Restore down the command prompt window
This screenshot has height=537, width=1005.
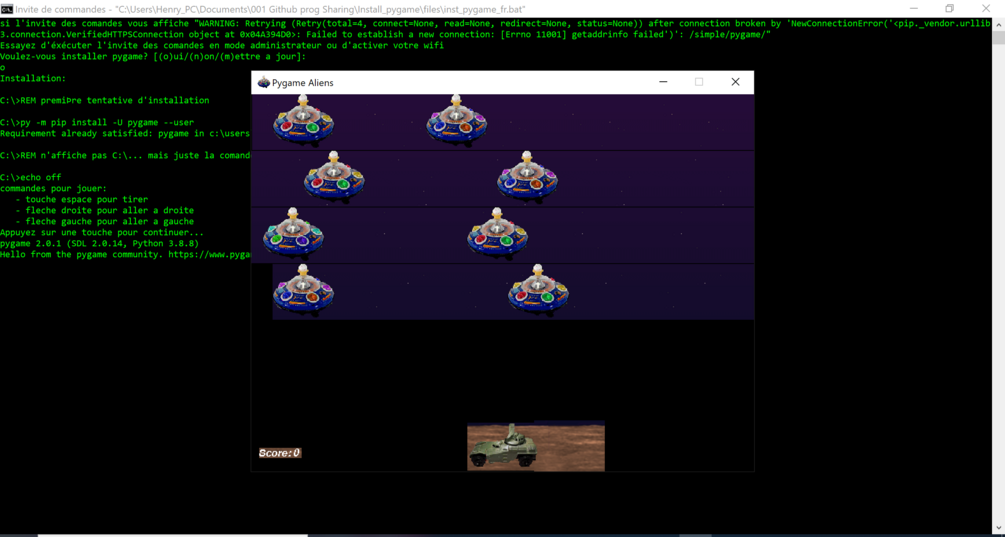[949, 9]
